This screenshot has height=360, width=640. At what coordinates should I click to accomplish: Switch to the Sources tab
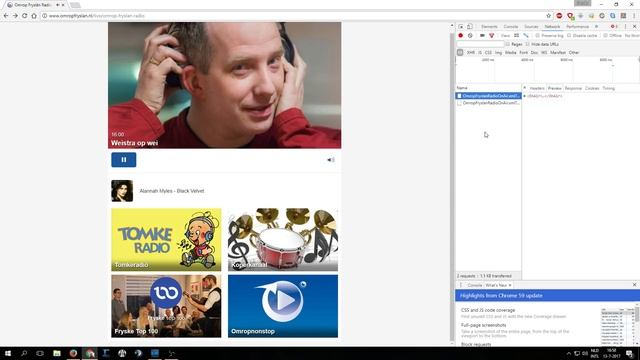(531, 27)
